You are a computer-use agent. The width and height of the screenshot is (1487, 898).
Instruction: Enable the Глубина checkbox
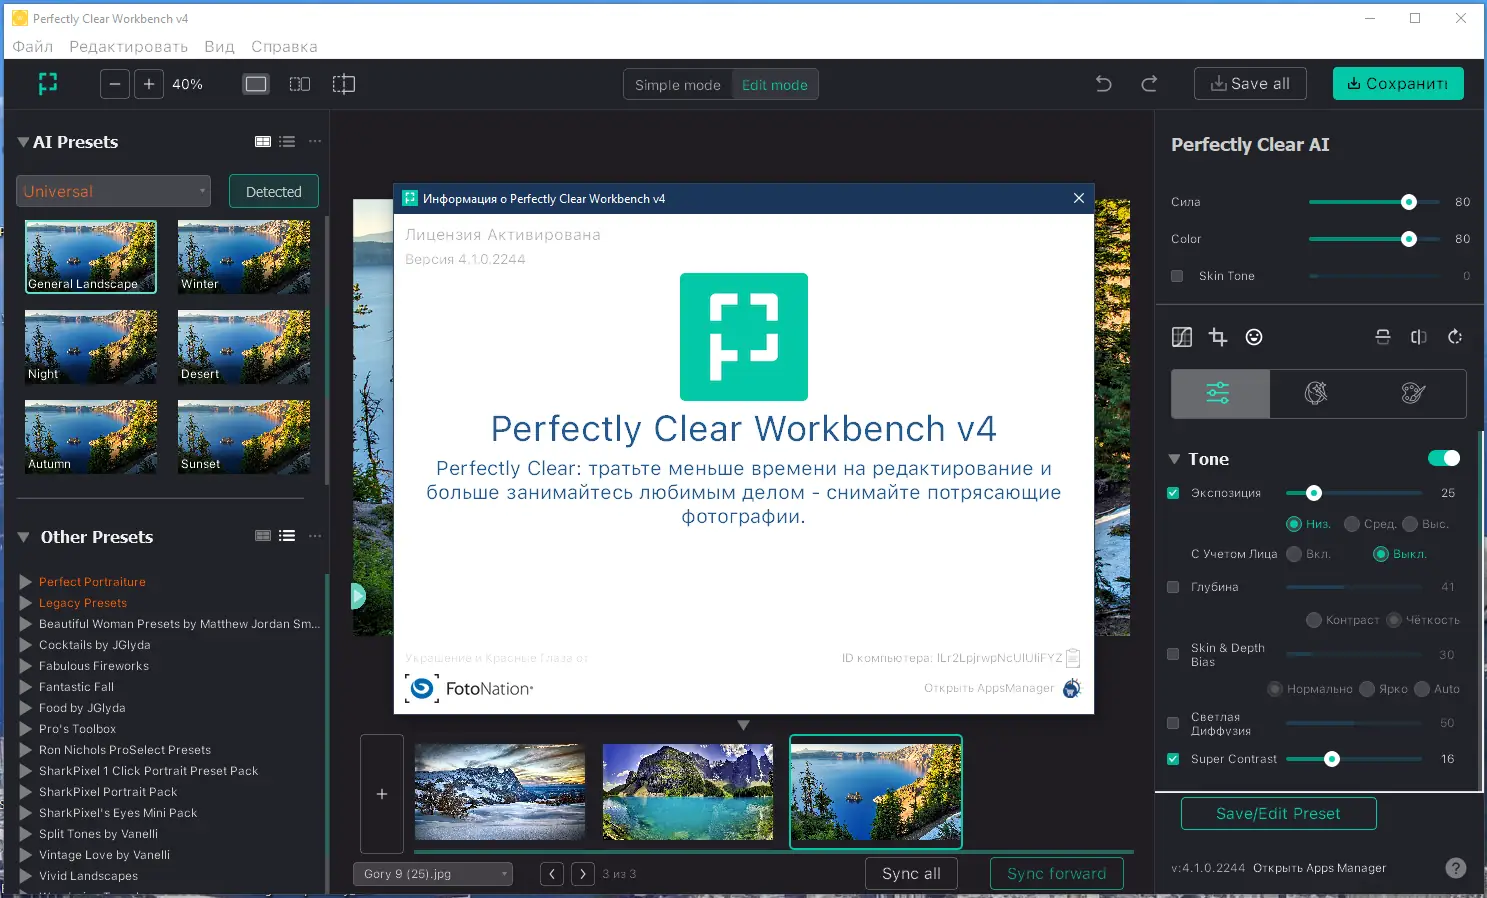pyautogui.click(x=1173, y=587)
